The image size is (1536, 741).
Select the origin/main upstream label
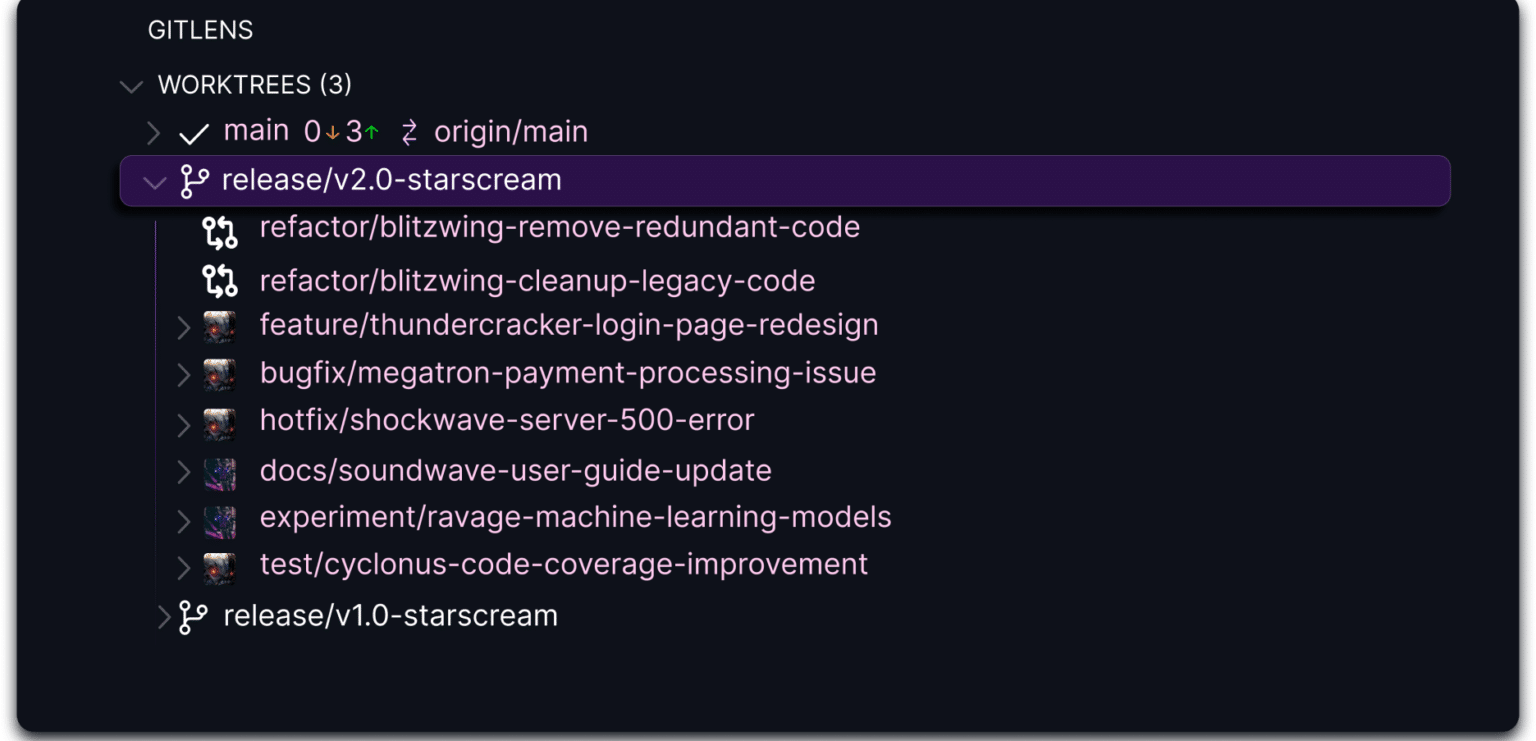[x=510, y=131]
